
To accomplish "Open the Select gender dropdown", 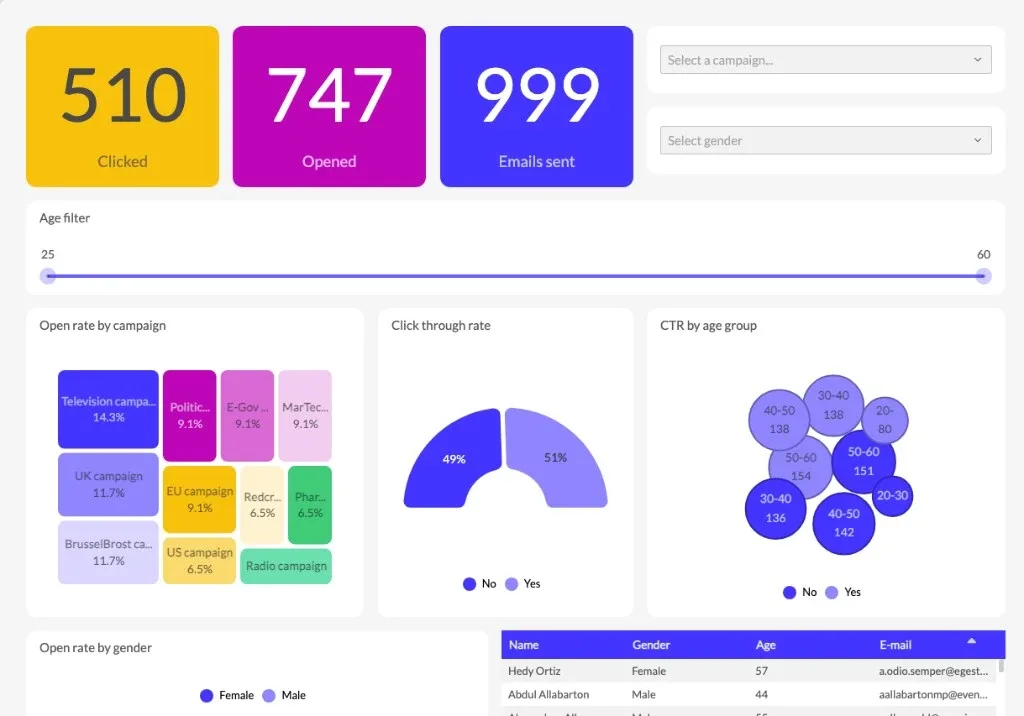I will tap(825, 140).
